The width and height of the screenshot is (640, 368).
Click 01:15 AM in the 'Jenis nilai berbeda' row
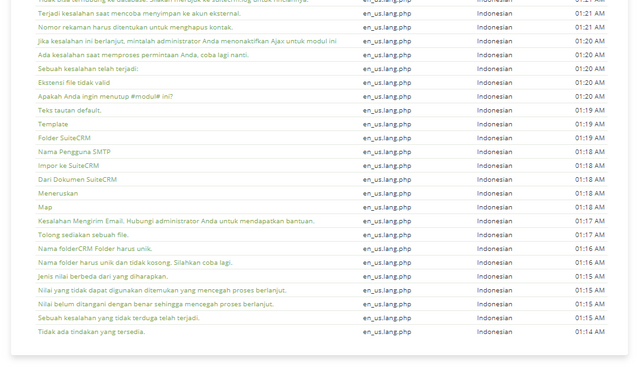(590, 277)
